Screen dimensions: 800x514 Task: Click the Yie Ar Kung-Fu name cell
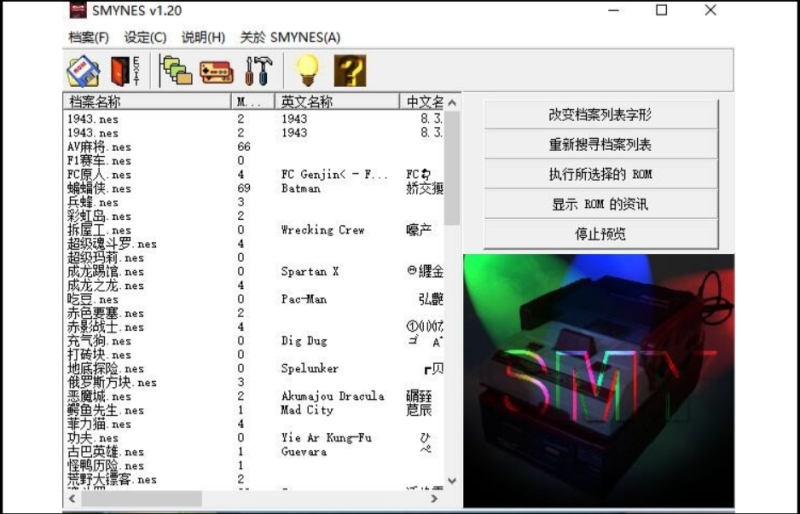click(327, 438)
